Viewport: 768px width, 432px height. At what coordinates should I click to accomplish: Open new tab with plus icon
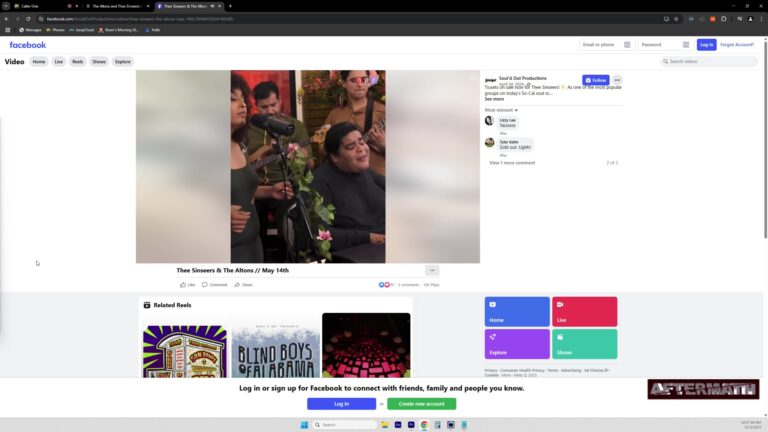(x=230, y=6)
